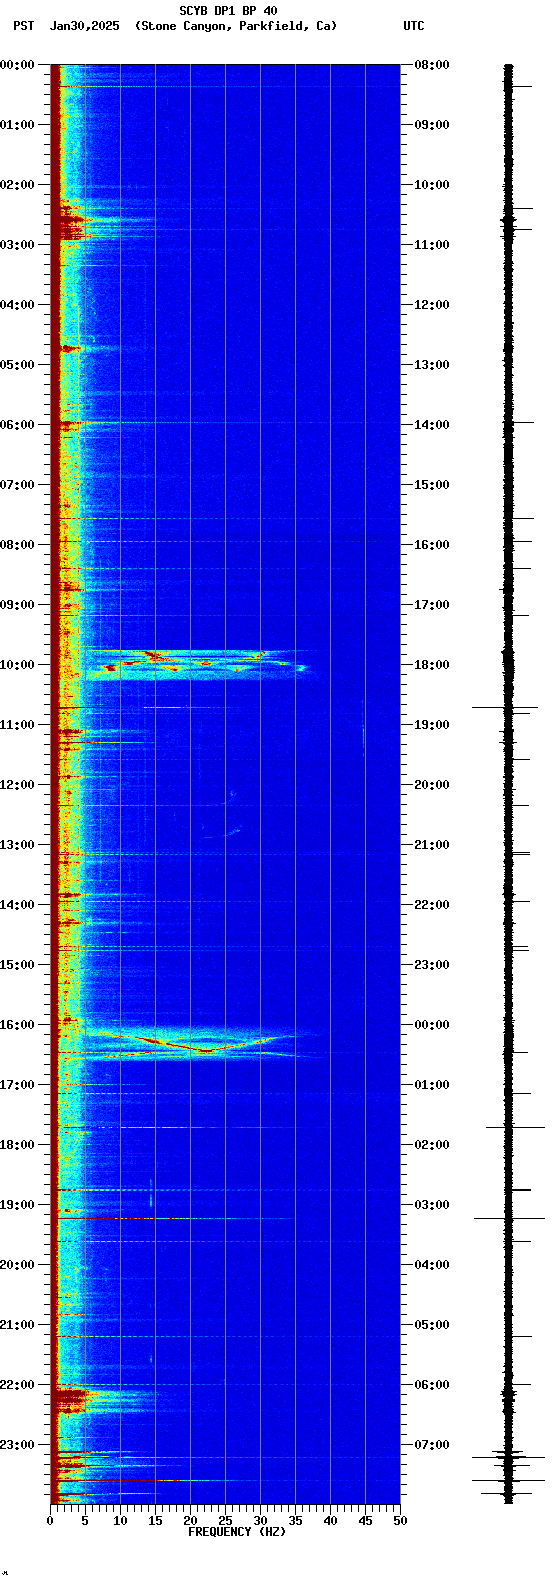Click the UTC time label '14:00'

(432, 425)
